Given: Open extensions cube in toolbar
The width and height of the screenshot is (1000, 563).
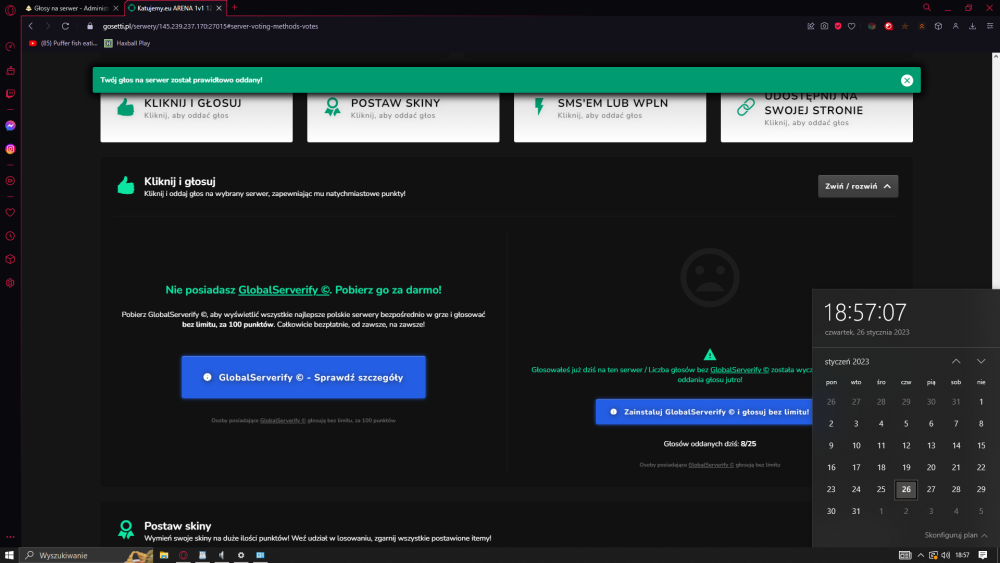Looking at the screenshot, I should (x=938, y=26).
